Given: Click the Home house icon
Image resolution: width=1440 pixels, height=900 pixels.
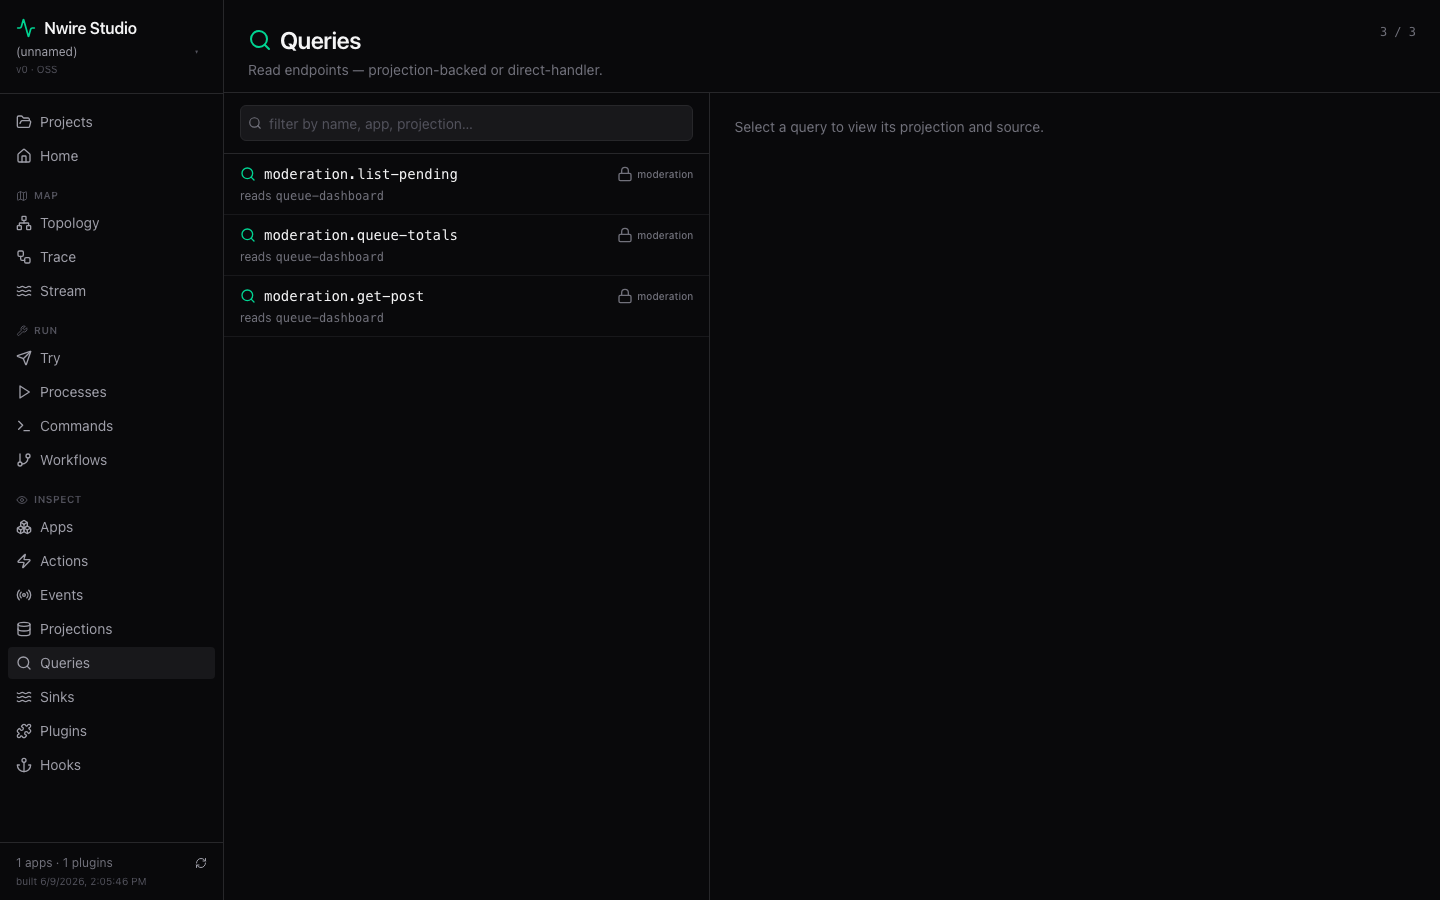Looking at the screenshot, I should point(24,156).
